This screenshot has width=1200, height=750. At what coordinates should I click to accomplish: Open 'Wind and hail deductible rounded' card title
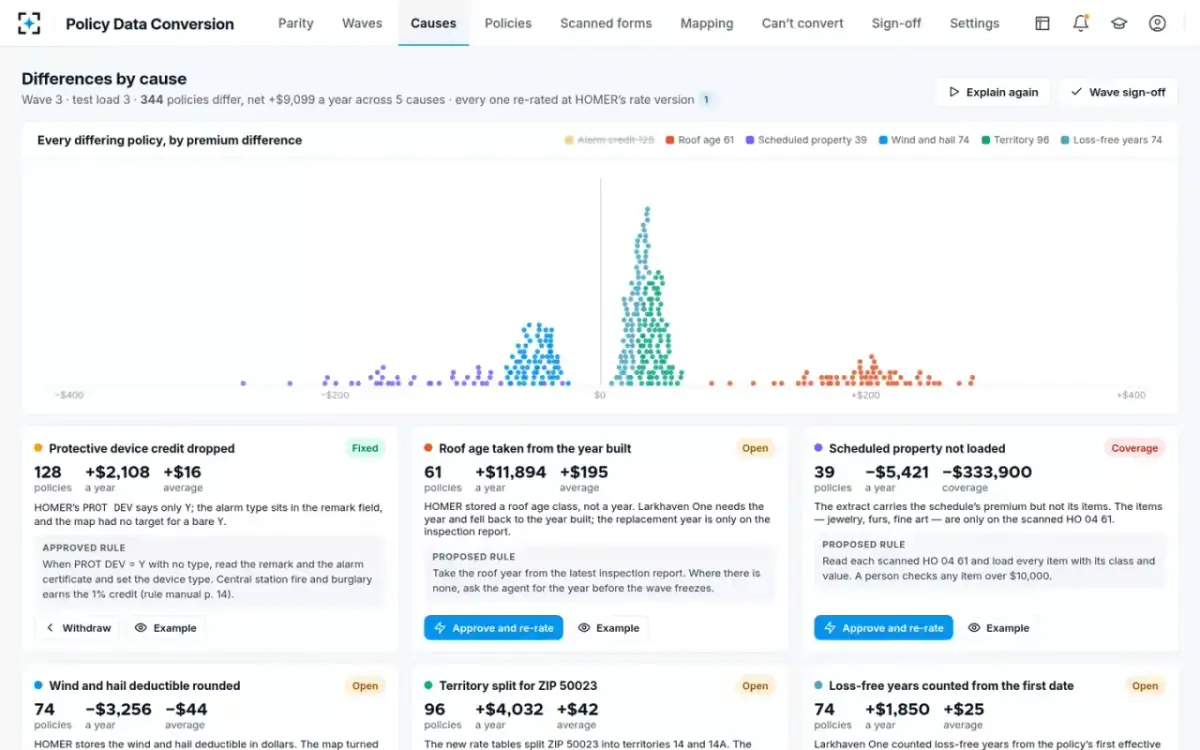point(144,686)
